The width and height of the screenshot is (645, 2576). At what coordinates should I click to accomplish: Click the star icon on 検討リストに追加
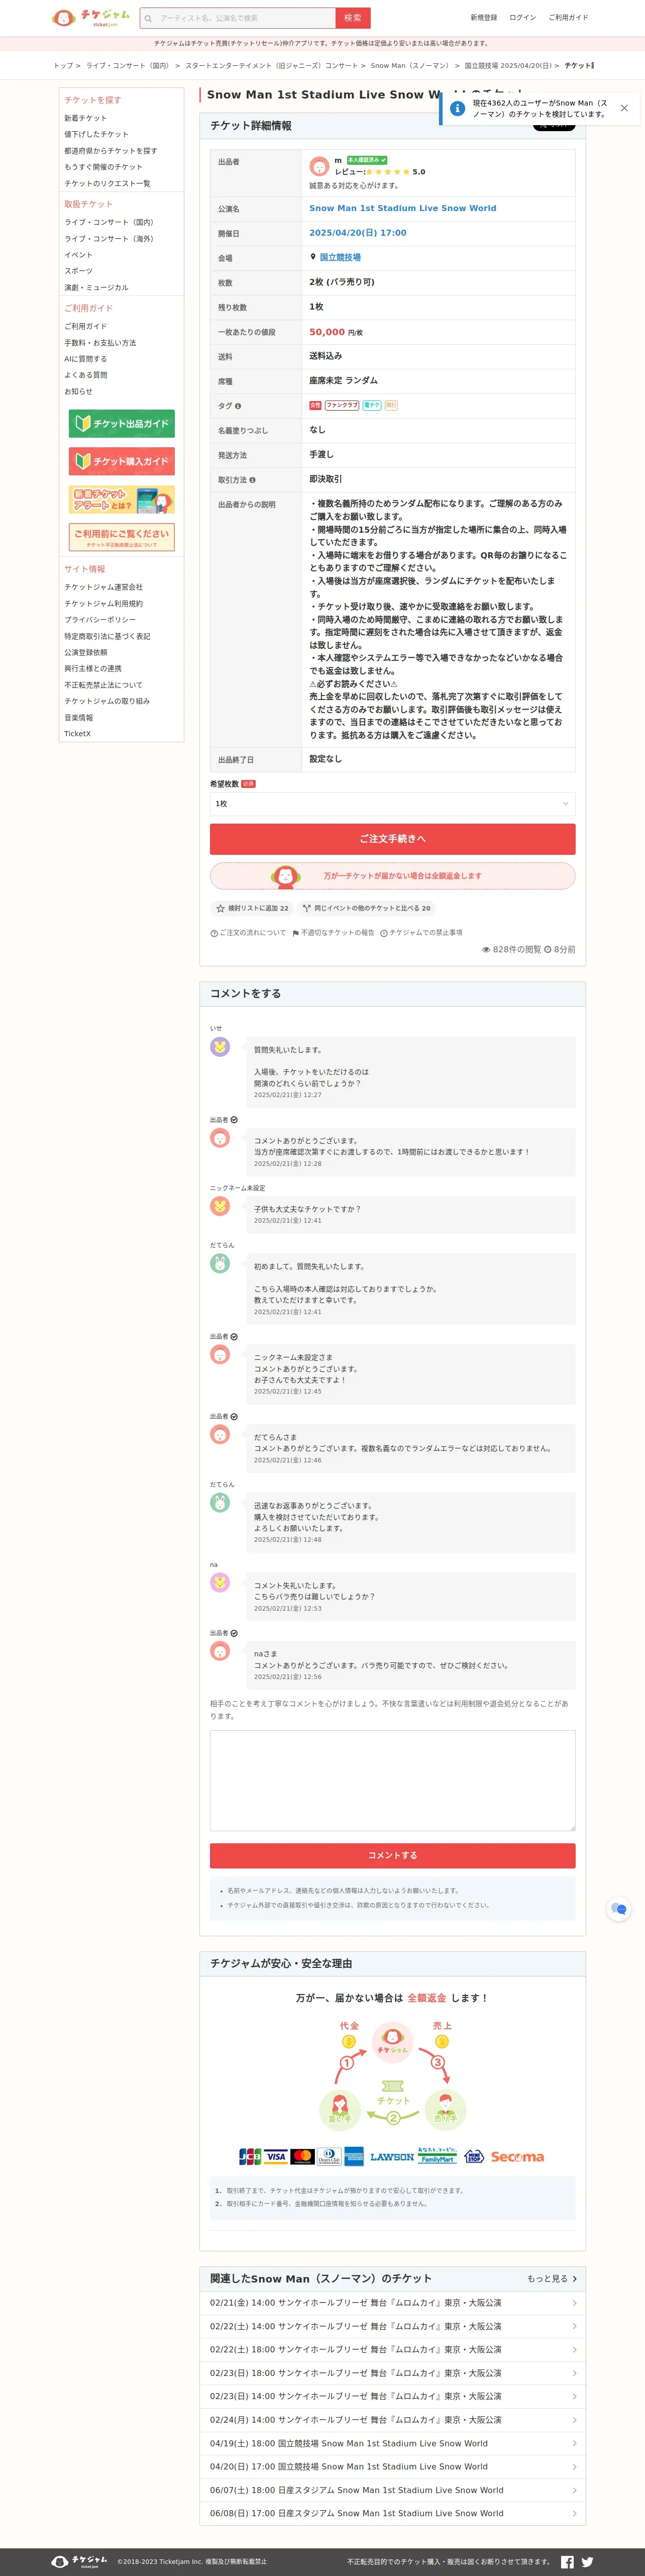[221, 908]
